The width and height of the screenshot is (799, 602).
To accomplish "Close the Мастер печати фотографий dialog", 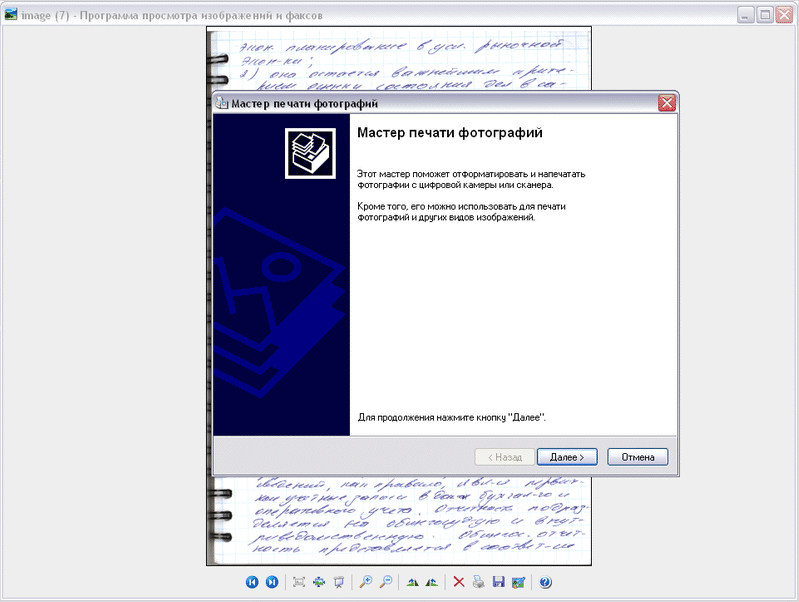I will (x=667, y=103).
